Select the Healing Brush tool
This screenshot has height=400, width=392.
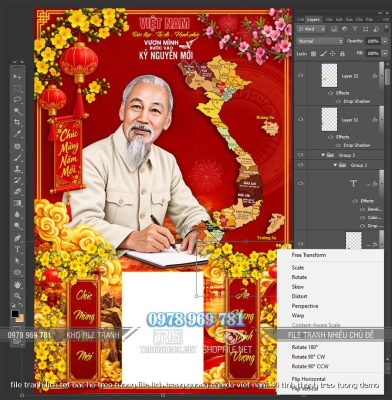(x=17, y=146)
